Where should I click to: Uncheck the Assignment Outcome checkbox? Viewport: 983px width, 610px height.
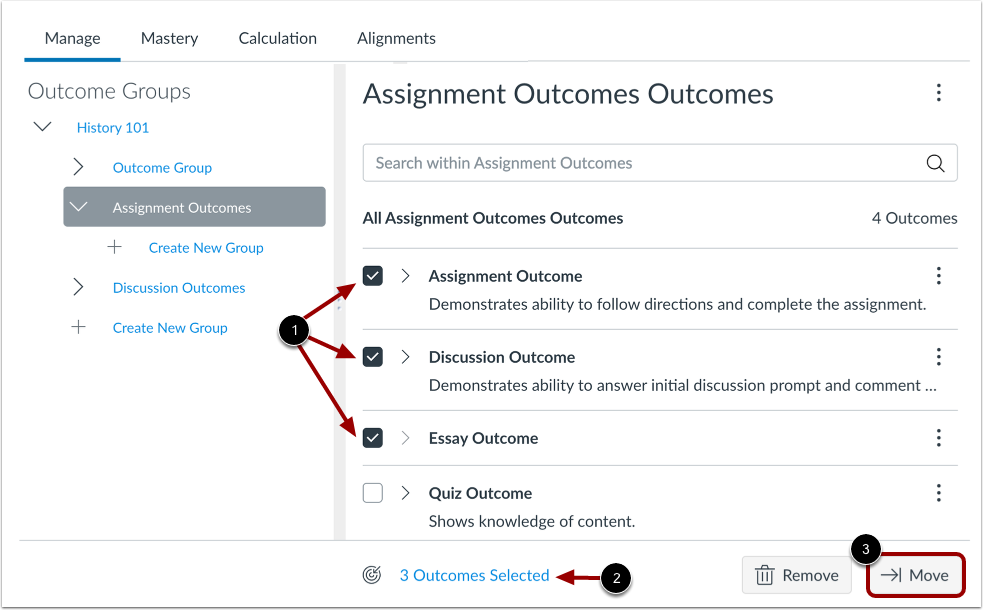coord(372,275)
